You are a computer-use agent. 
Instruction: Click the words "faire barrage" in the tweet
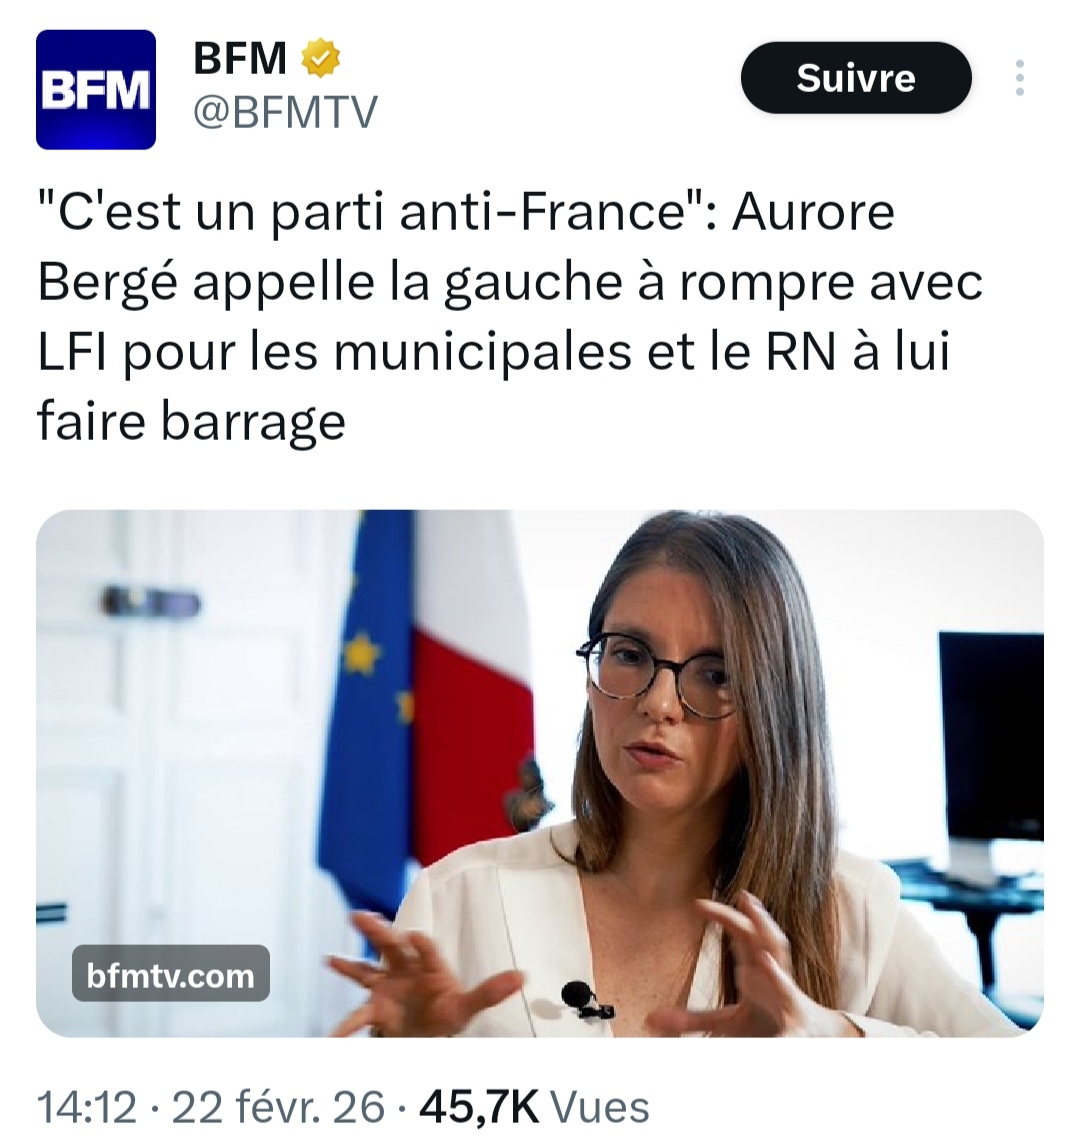click(190, 422)
